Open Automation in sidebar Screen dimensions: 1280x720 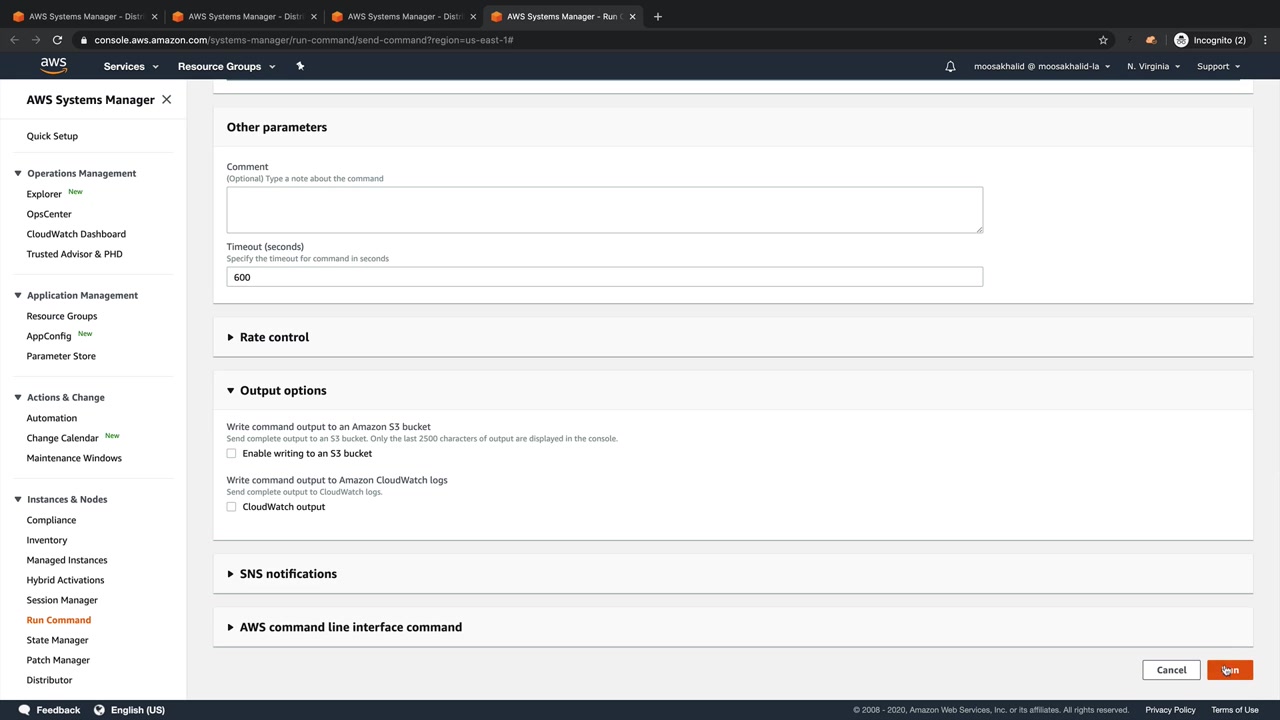coord(52,418)
